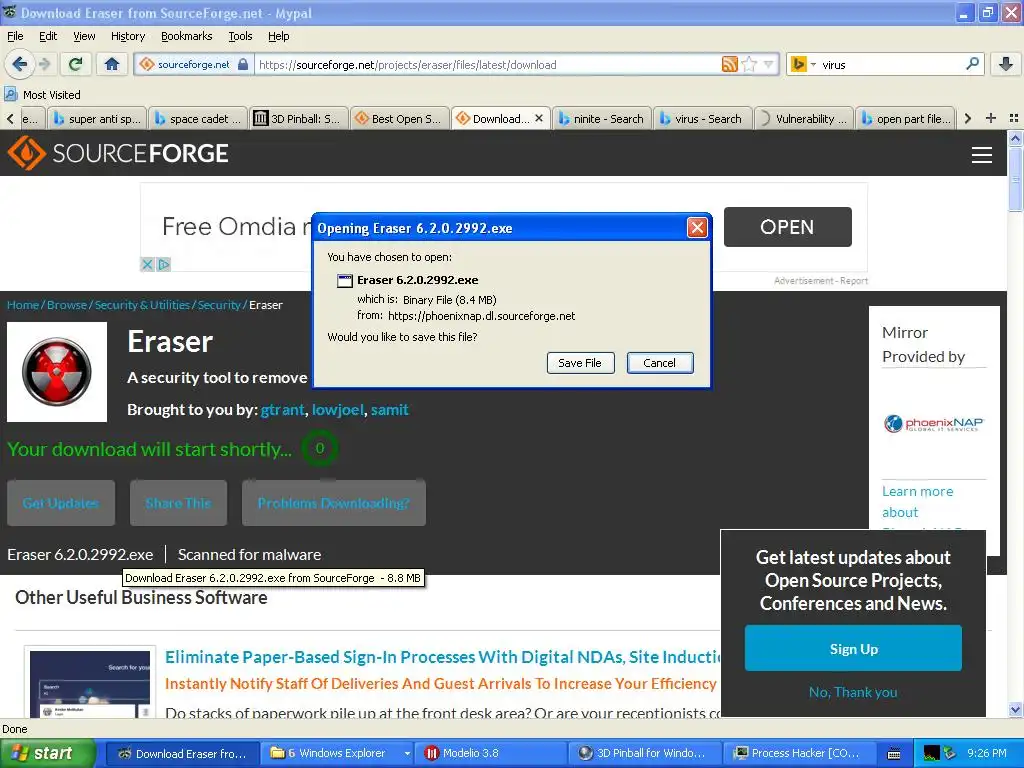Open the Bing search engine selector dropdown
Screen dimensions: 1024x768
click(x=803, y=64)
